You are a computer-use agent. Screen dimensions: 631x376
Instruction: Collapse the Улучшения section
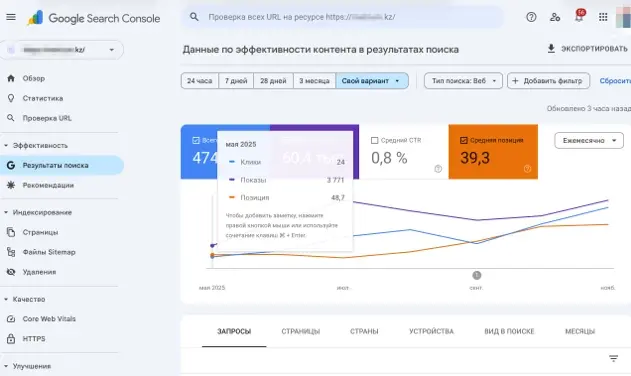tap(6, 366)
